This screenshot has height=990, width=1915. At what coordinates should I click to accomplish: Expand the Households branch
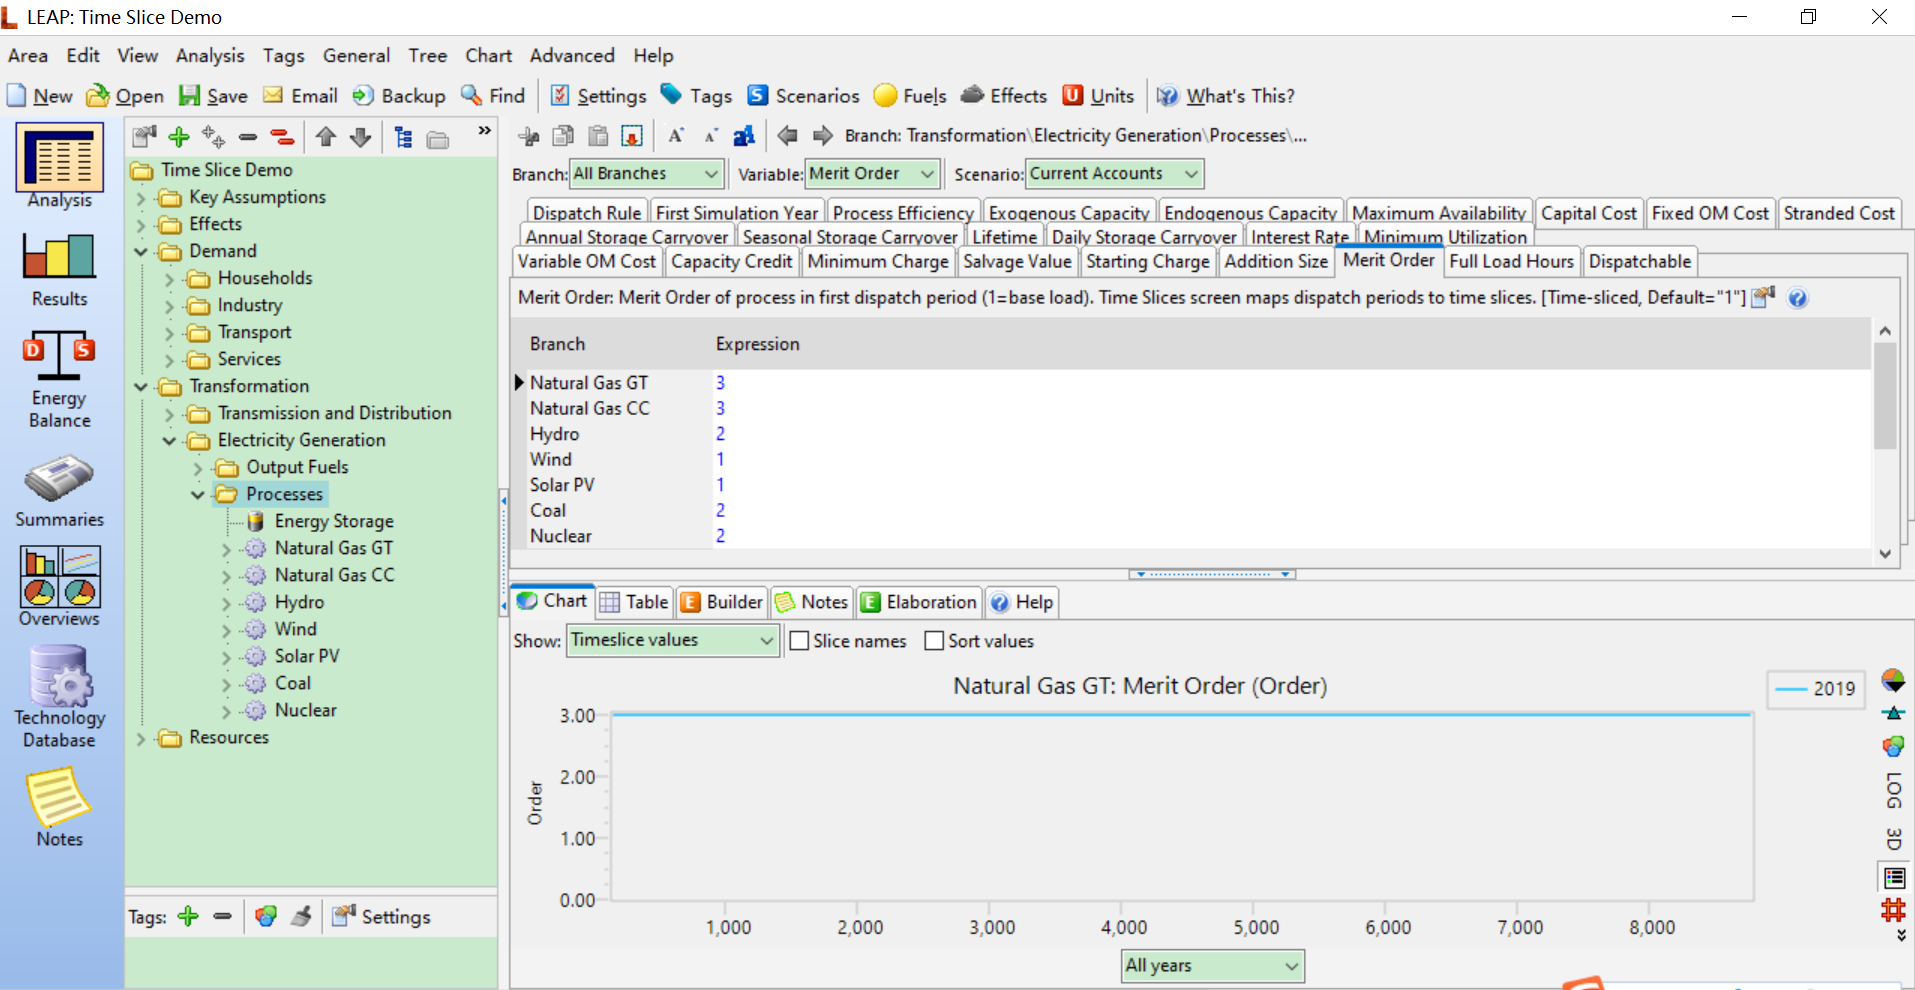coord(169,279)
